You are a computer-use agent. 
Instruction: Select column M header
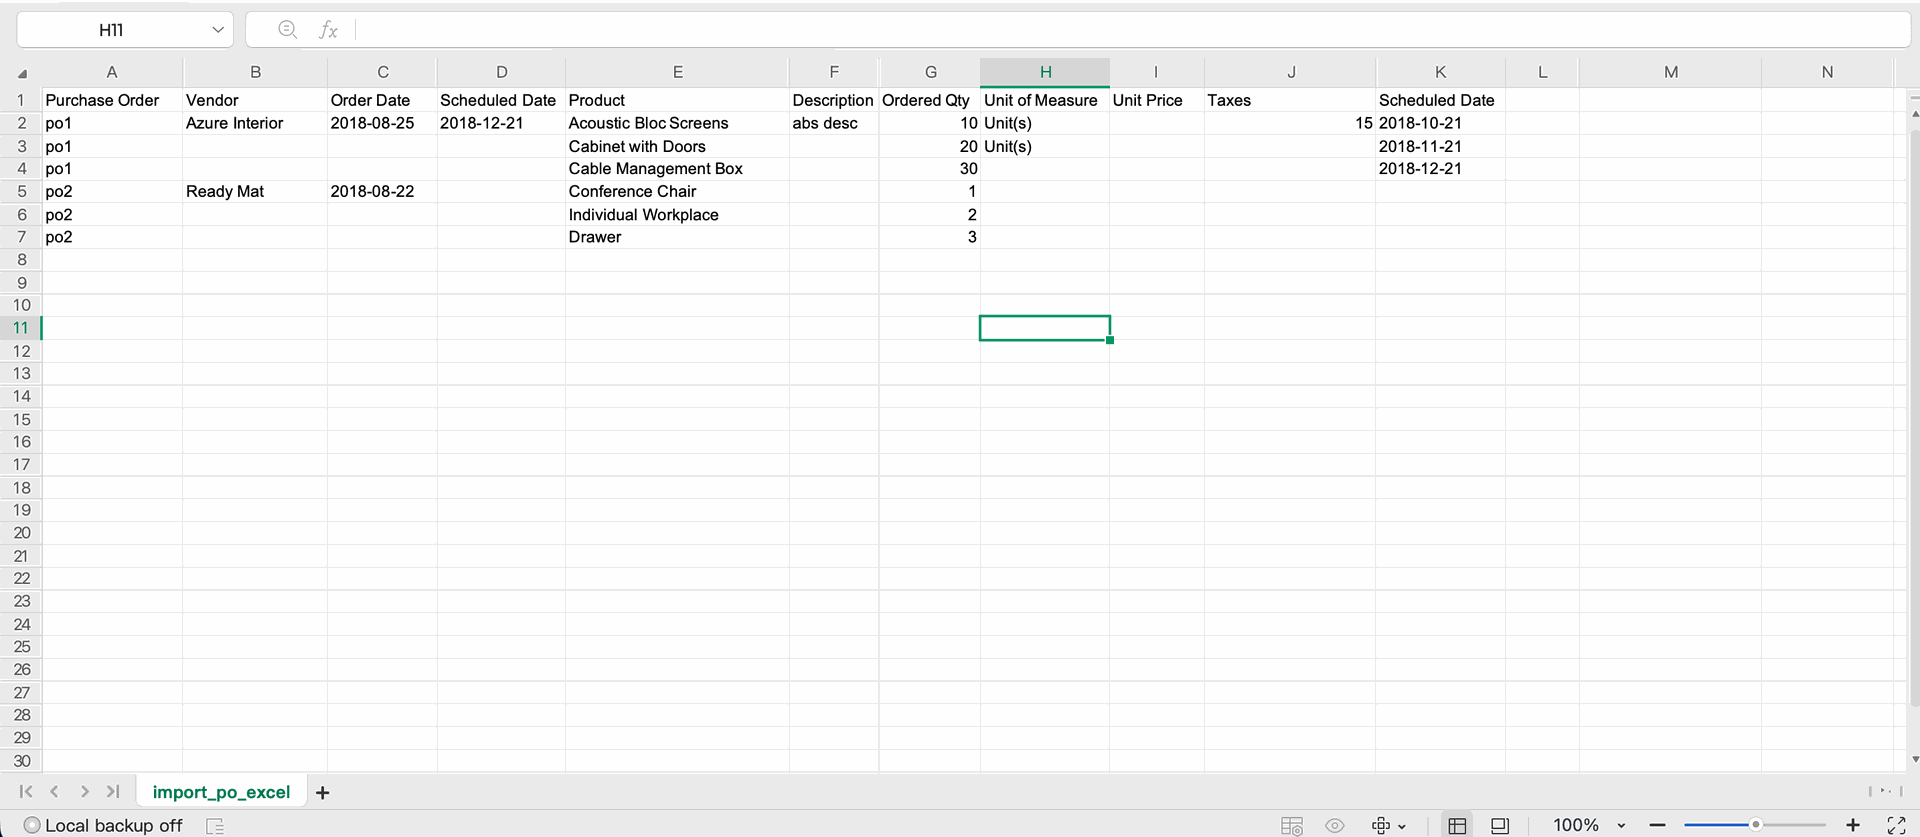click(1670, 72)
